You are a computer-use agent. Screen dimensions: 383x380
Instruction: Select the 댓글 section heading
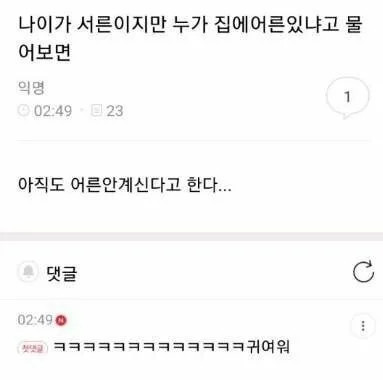tap(62, 273)
